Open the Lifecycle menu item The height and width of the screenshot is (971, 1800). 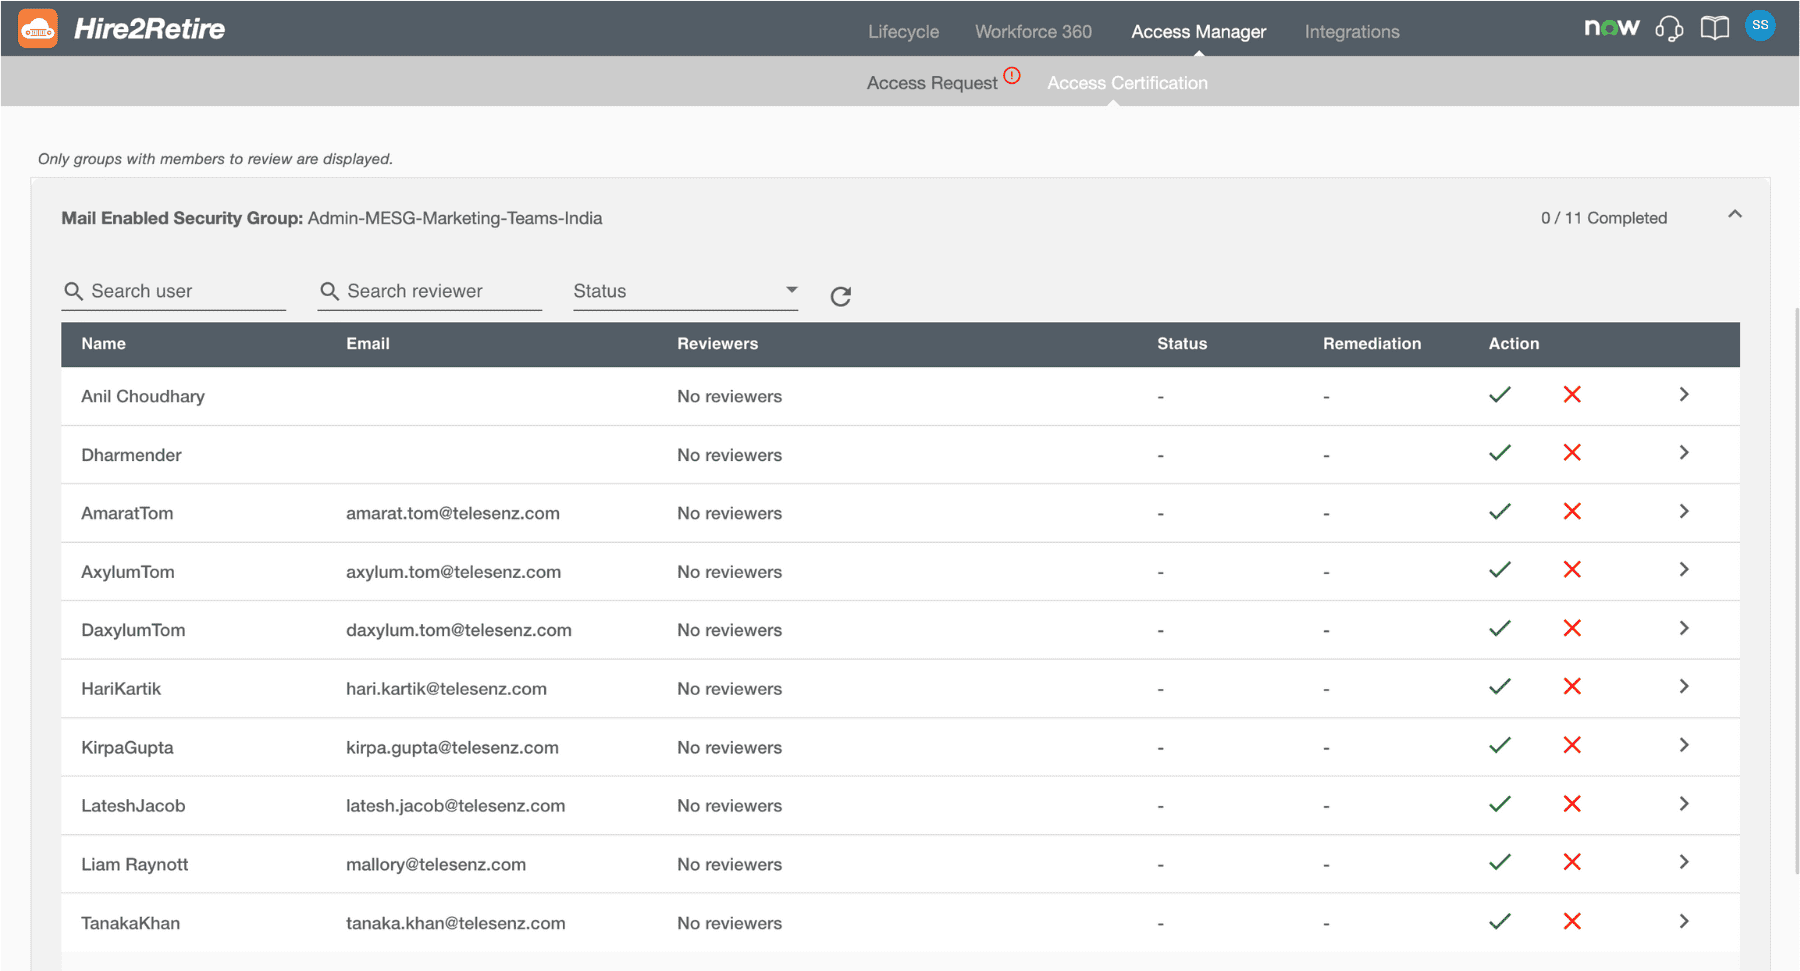point(902,31)
